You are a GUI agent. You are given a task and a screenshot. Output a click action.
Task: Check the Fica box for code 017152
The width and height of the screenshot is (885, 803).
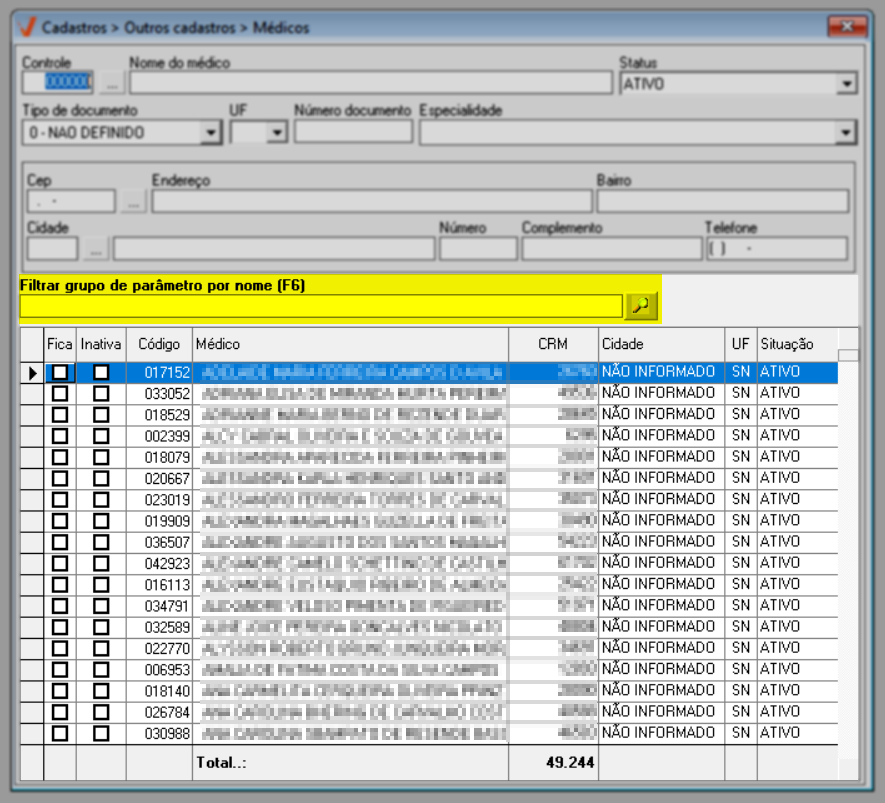[60, 372]
